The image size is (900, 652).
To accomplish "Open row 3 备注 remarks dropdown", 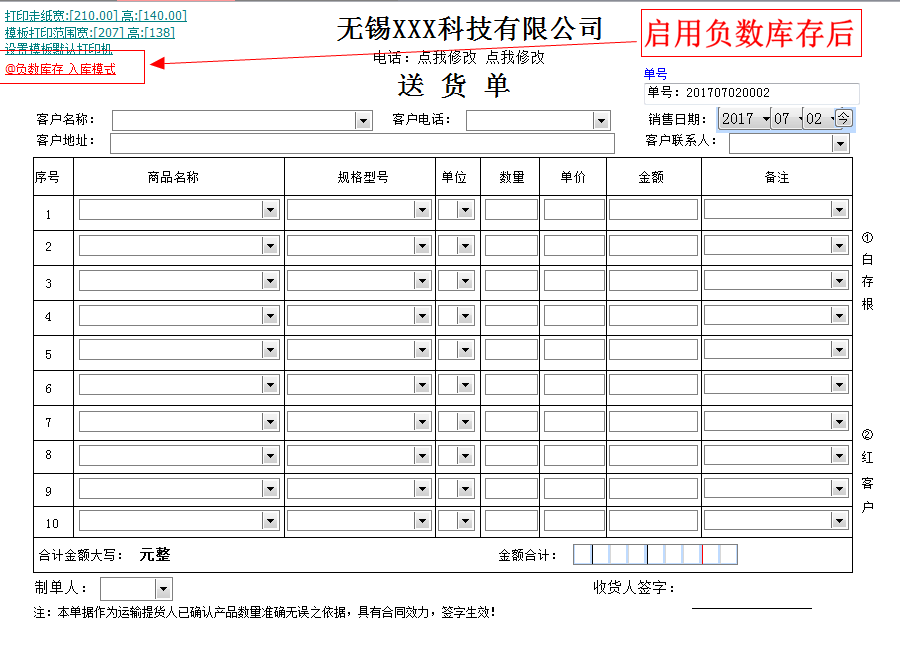I will pos(838,280).
